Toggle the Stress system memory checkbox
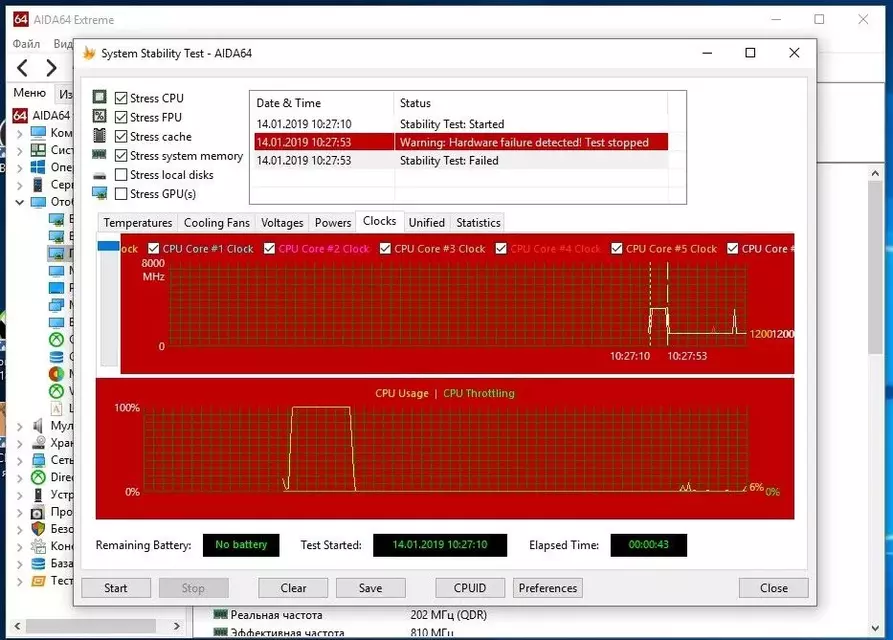The width and height of the screenshot is (893, 640). pos(121,155)
